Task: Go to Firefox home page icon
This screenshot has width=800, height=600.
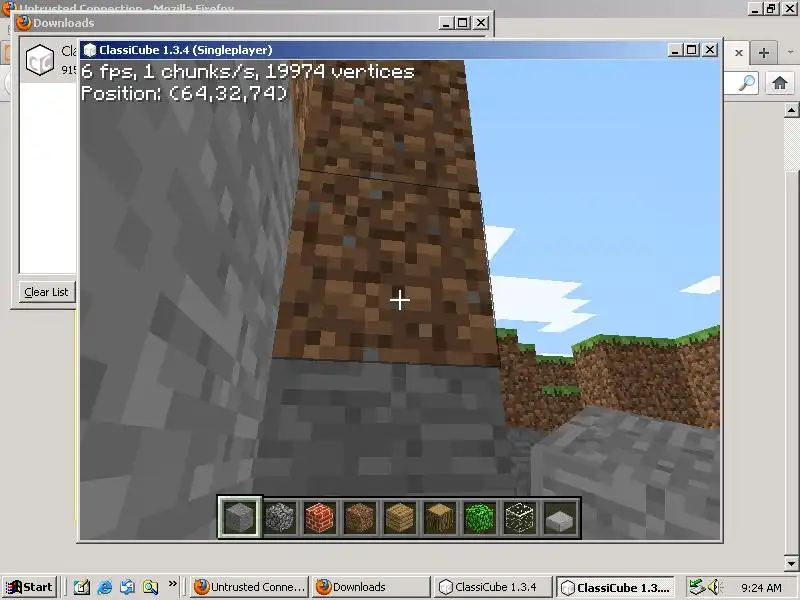Action: coord(779,83)
